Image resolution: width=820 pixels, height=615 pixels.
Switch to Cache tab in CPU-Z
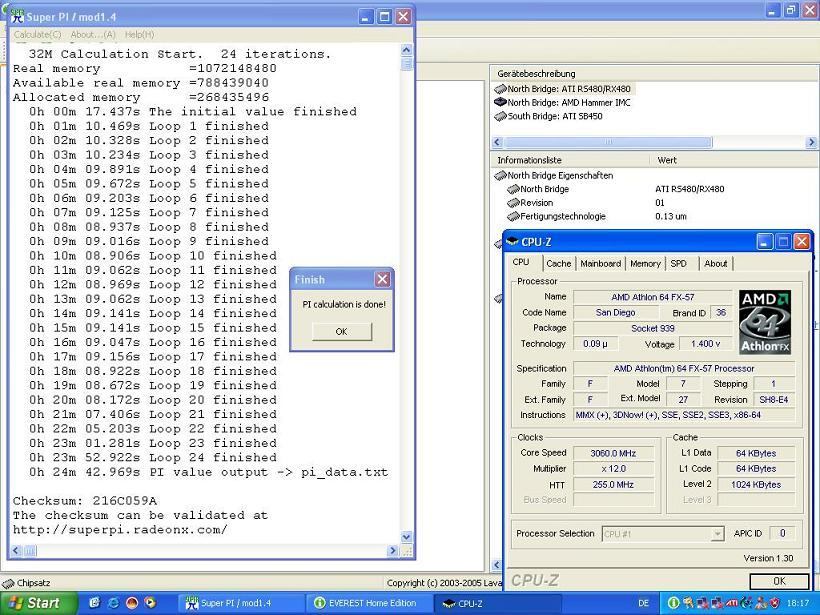click(x=559, y=264)
